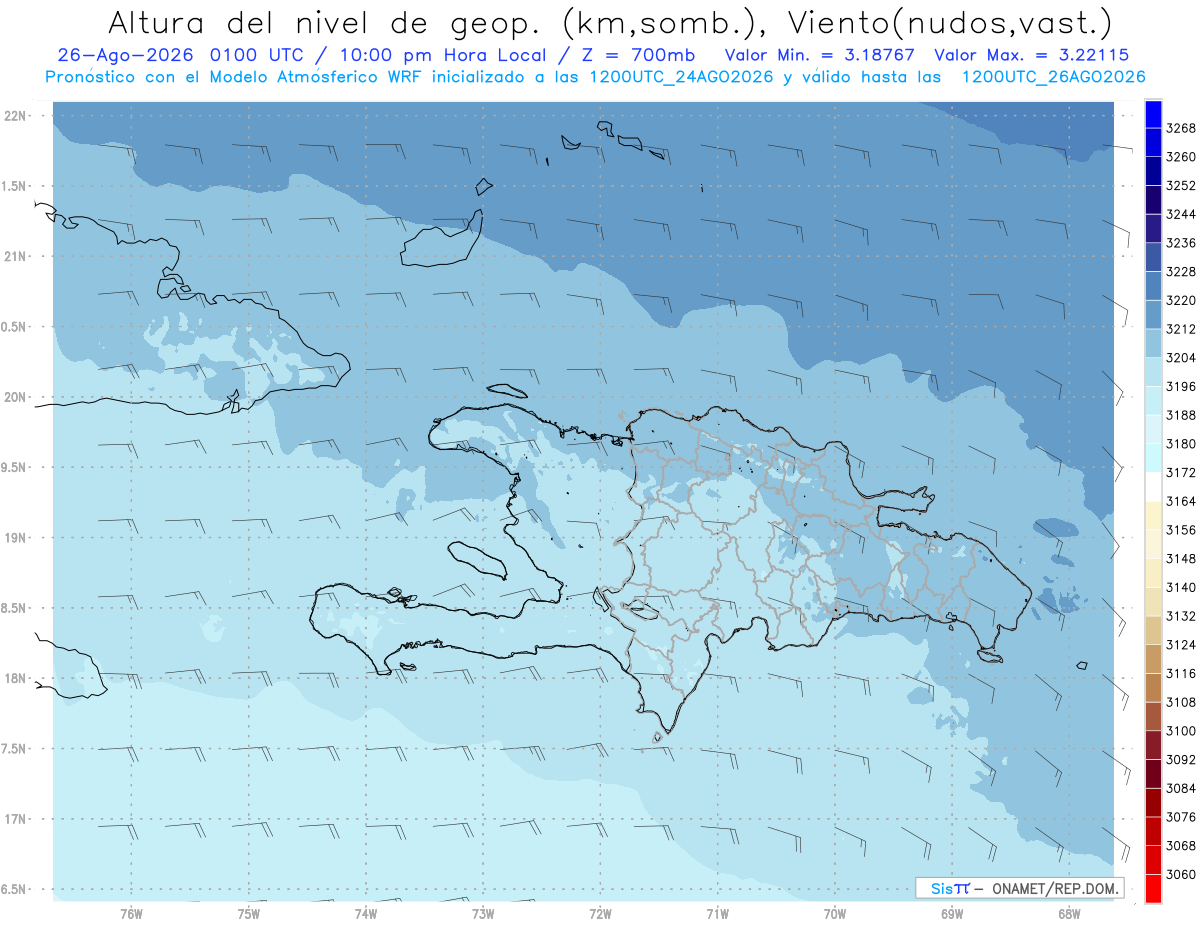Pick the red colorbar segment below 3060
Screen dimensions: 1200x927
(1153, 888)
